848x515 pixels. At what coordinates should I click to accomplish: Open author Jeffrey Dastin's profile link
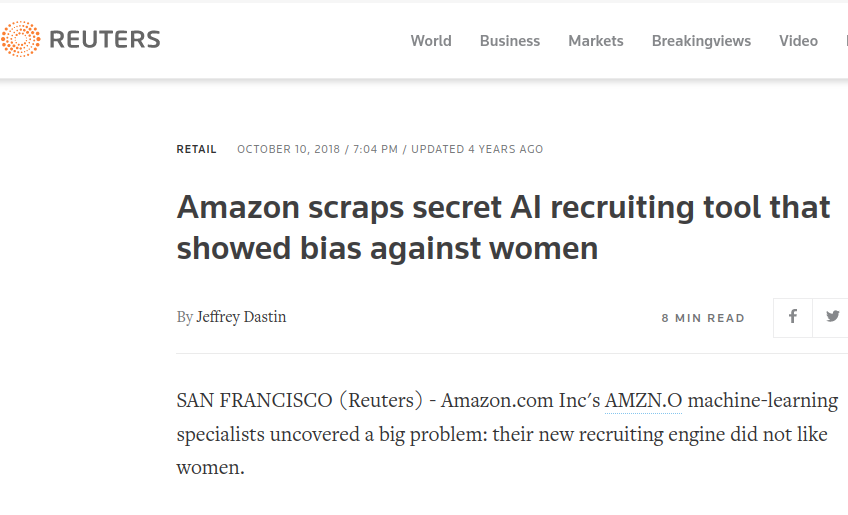[241, 317]
